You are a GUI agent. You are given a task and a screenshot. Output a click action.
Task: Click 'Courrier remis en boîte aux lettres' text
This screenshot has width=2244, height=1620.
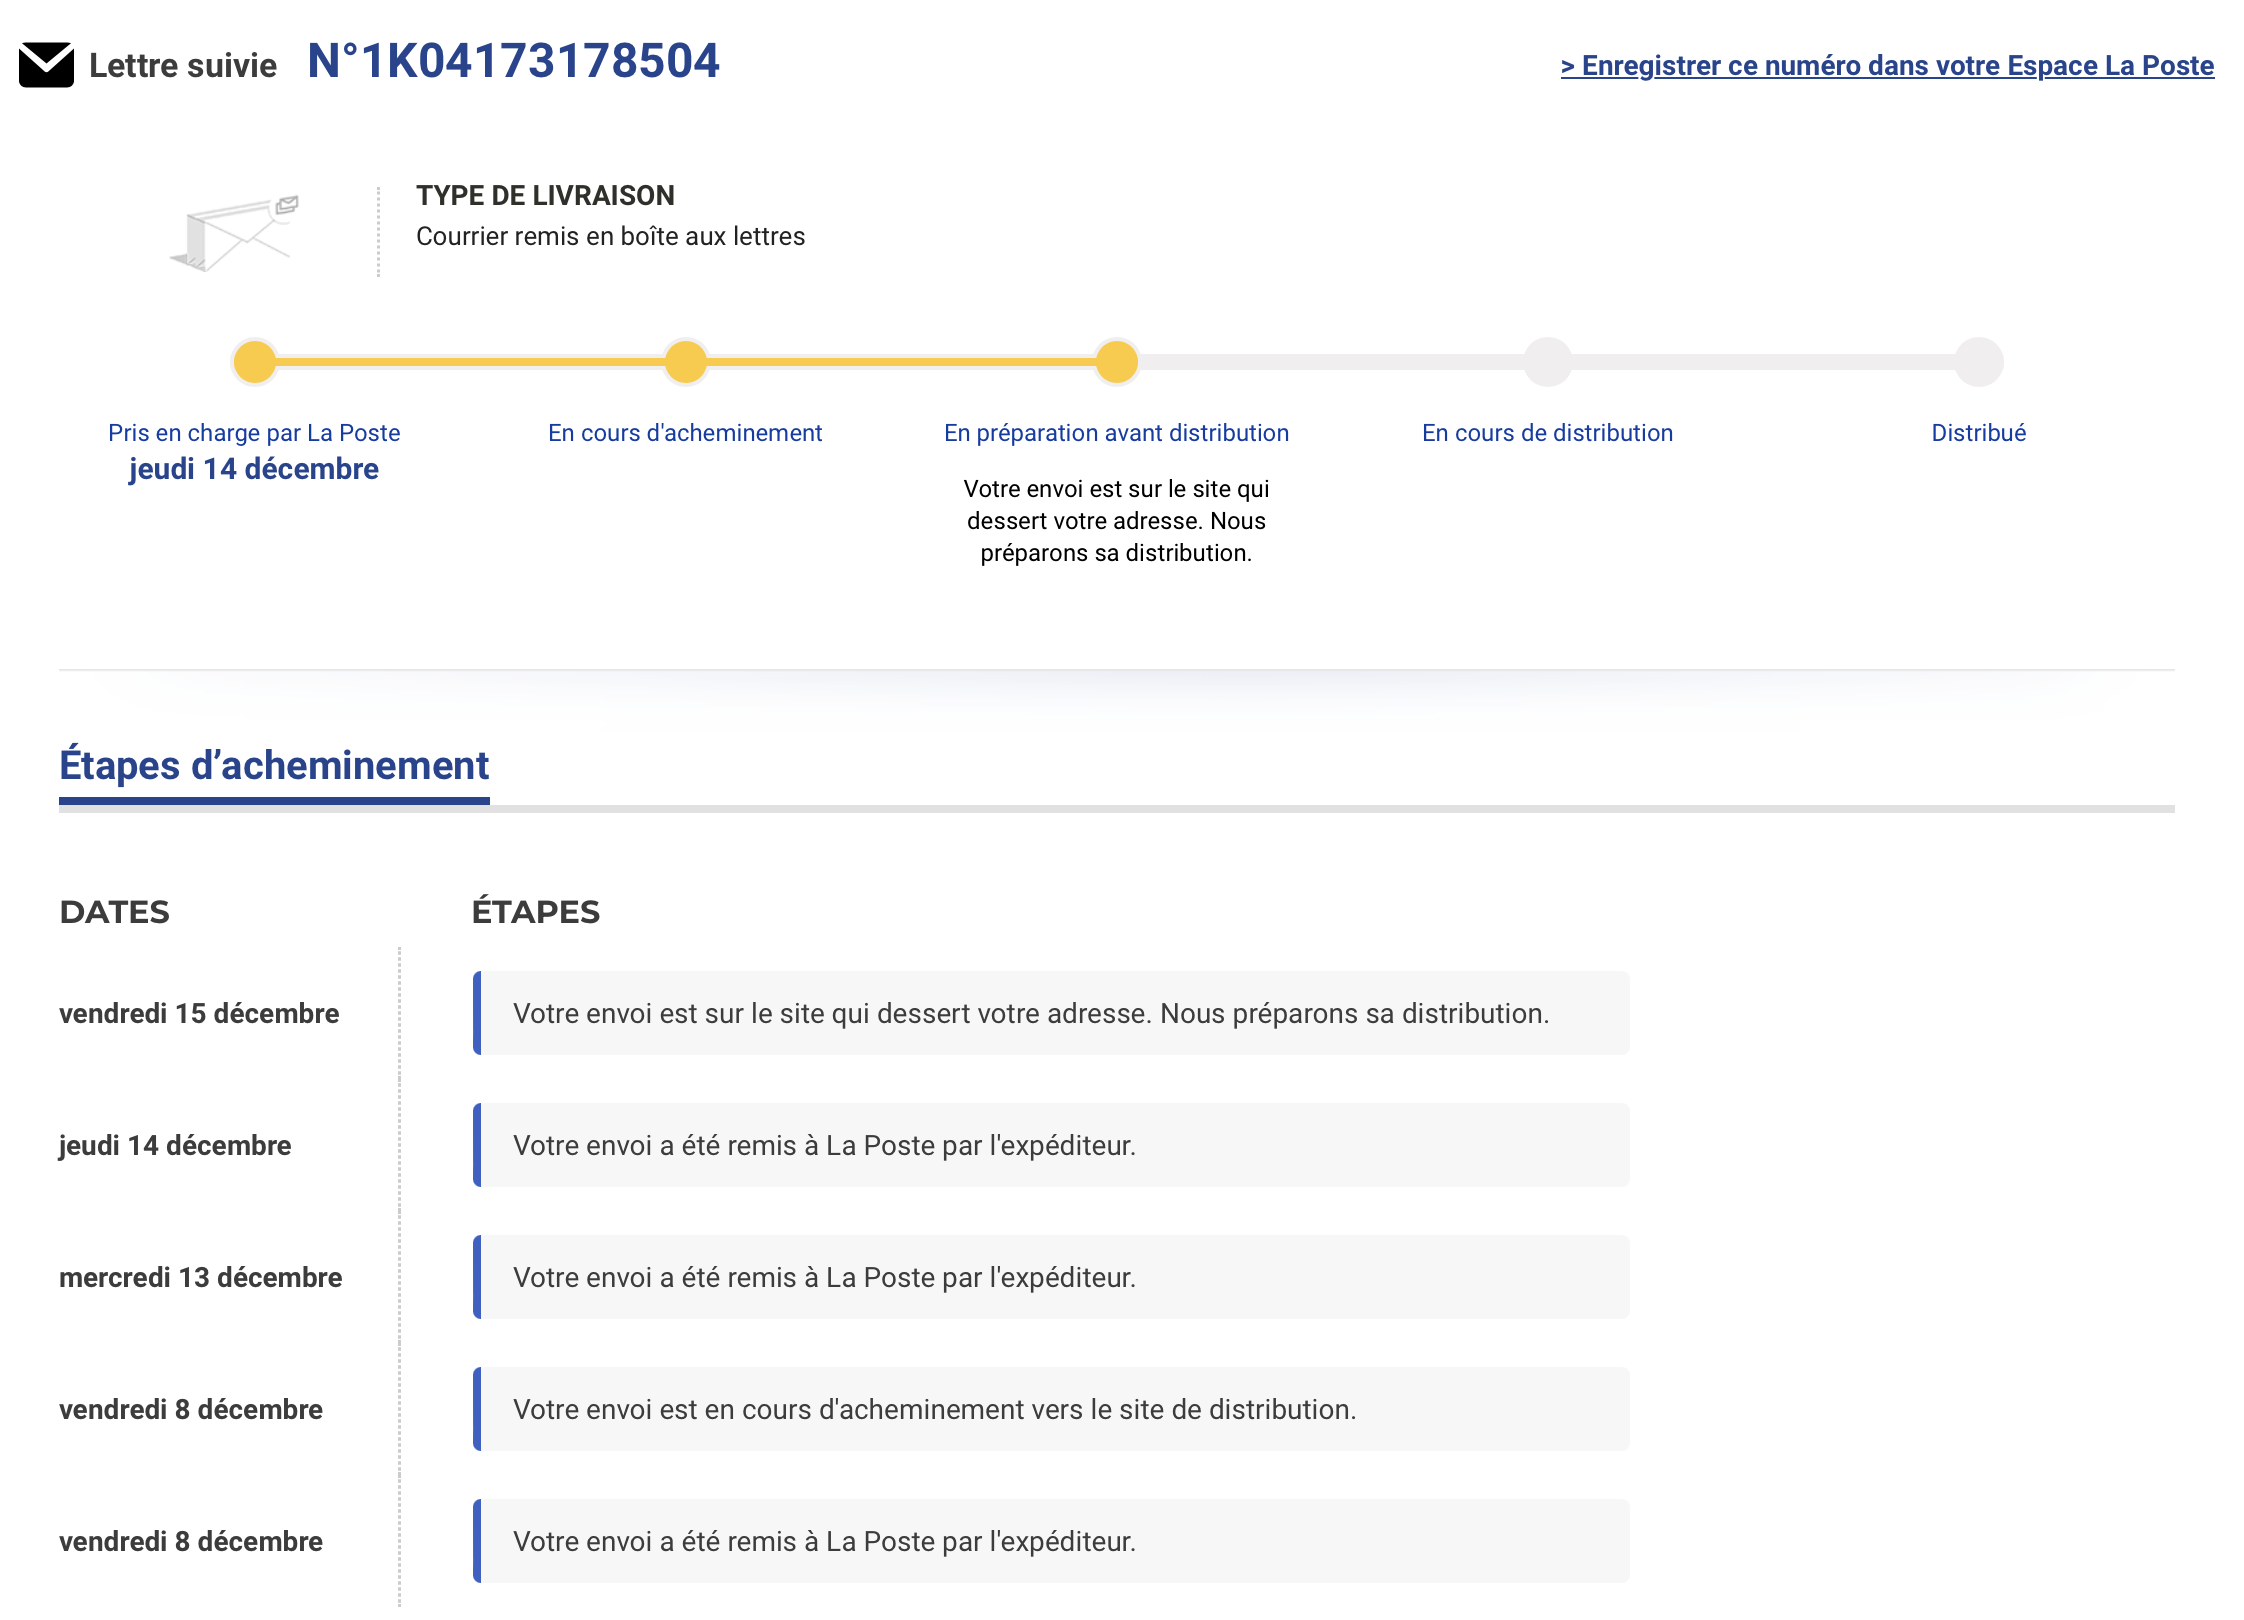point(610,237)
